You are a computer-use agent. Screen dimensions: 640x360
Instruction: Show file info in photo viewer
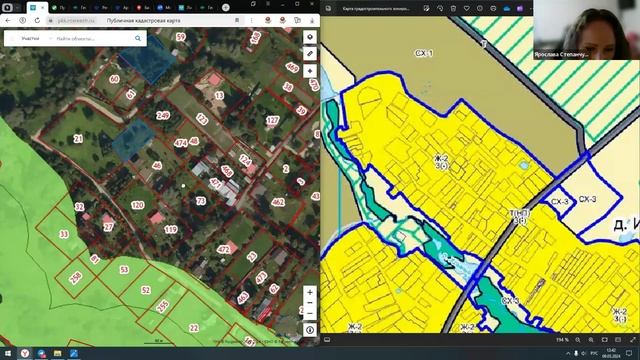coord(480,8)
